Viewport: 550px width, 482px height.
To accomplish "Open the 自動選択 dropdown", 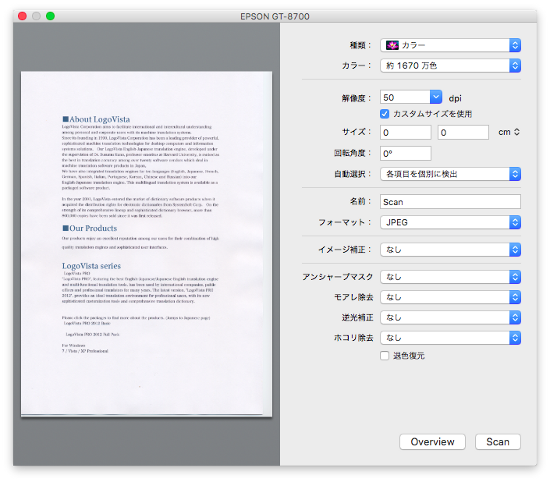I will (x=450, y=174).
